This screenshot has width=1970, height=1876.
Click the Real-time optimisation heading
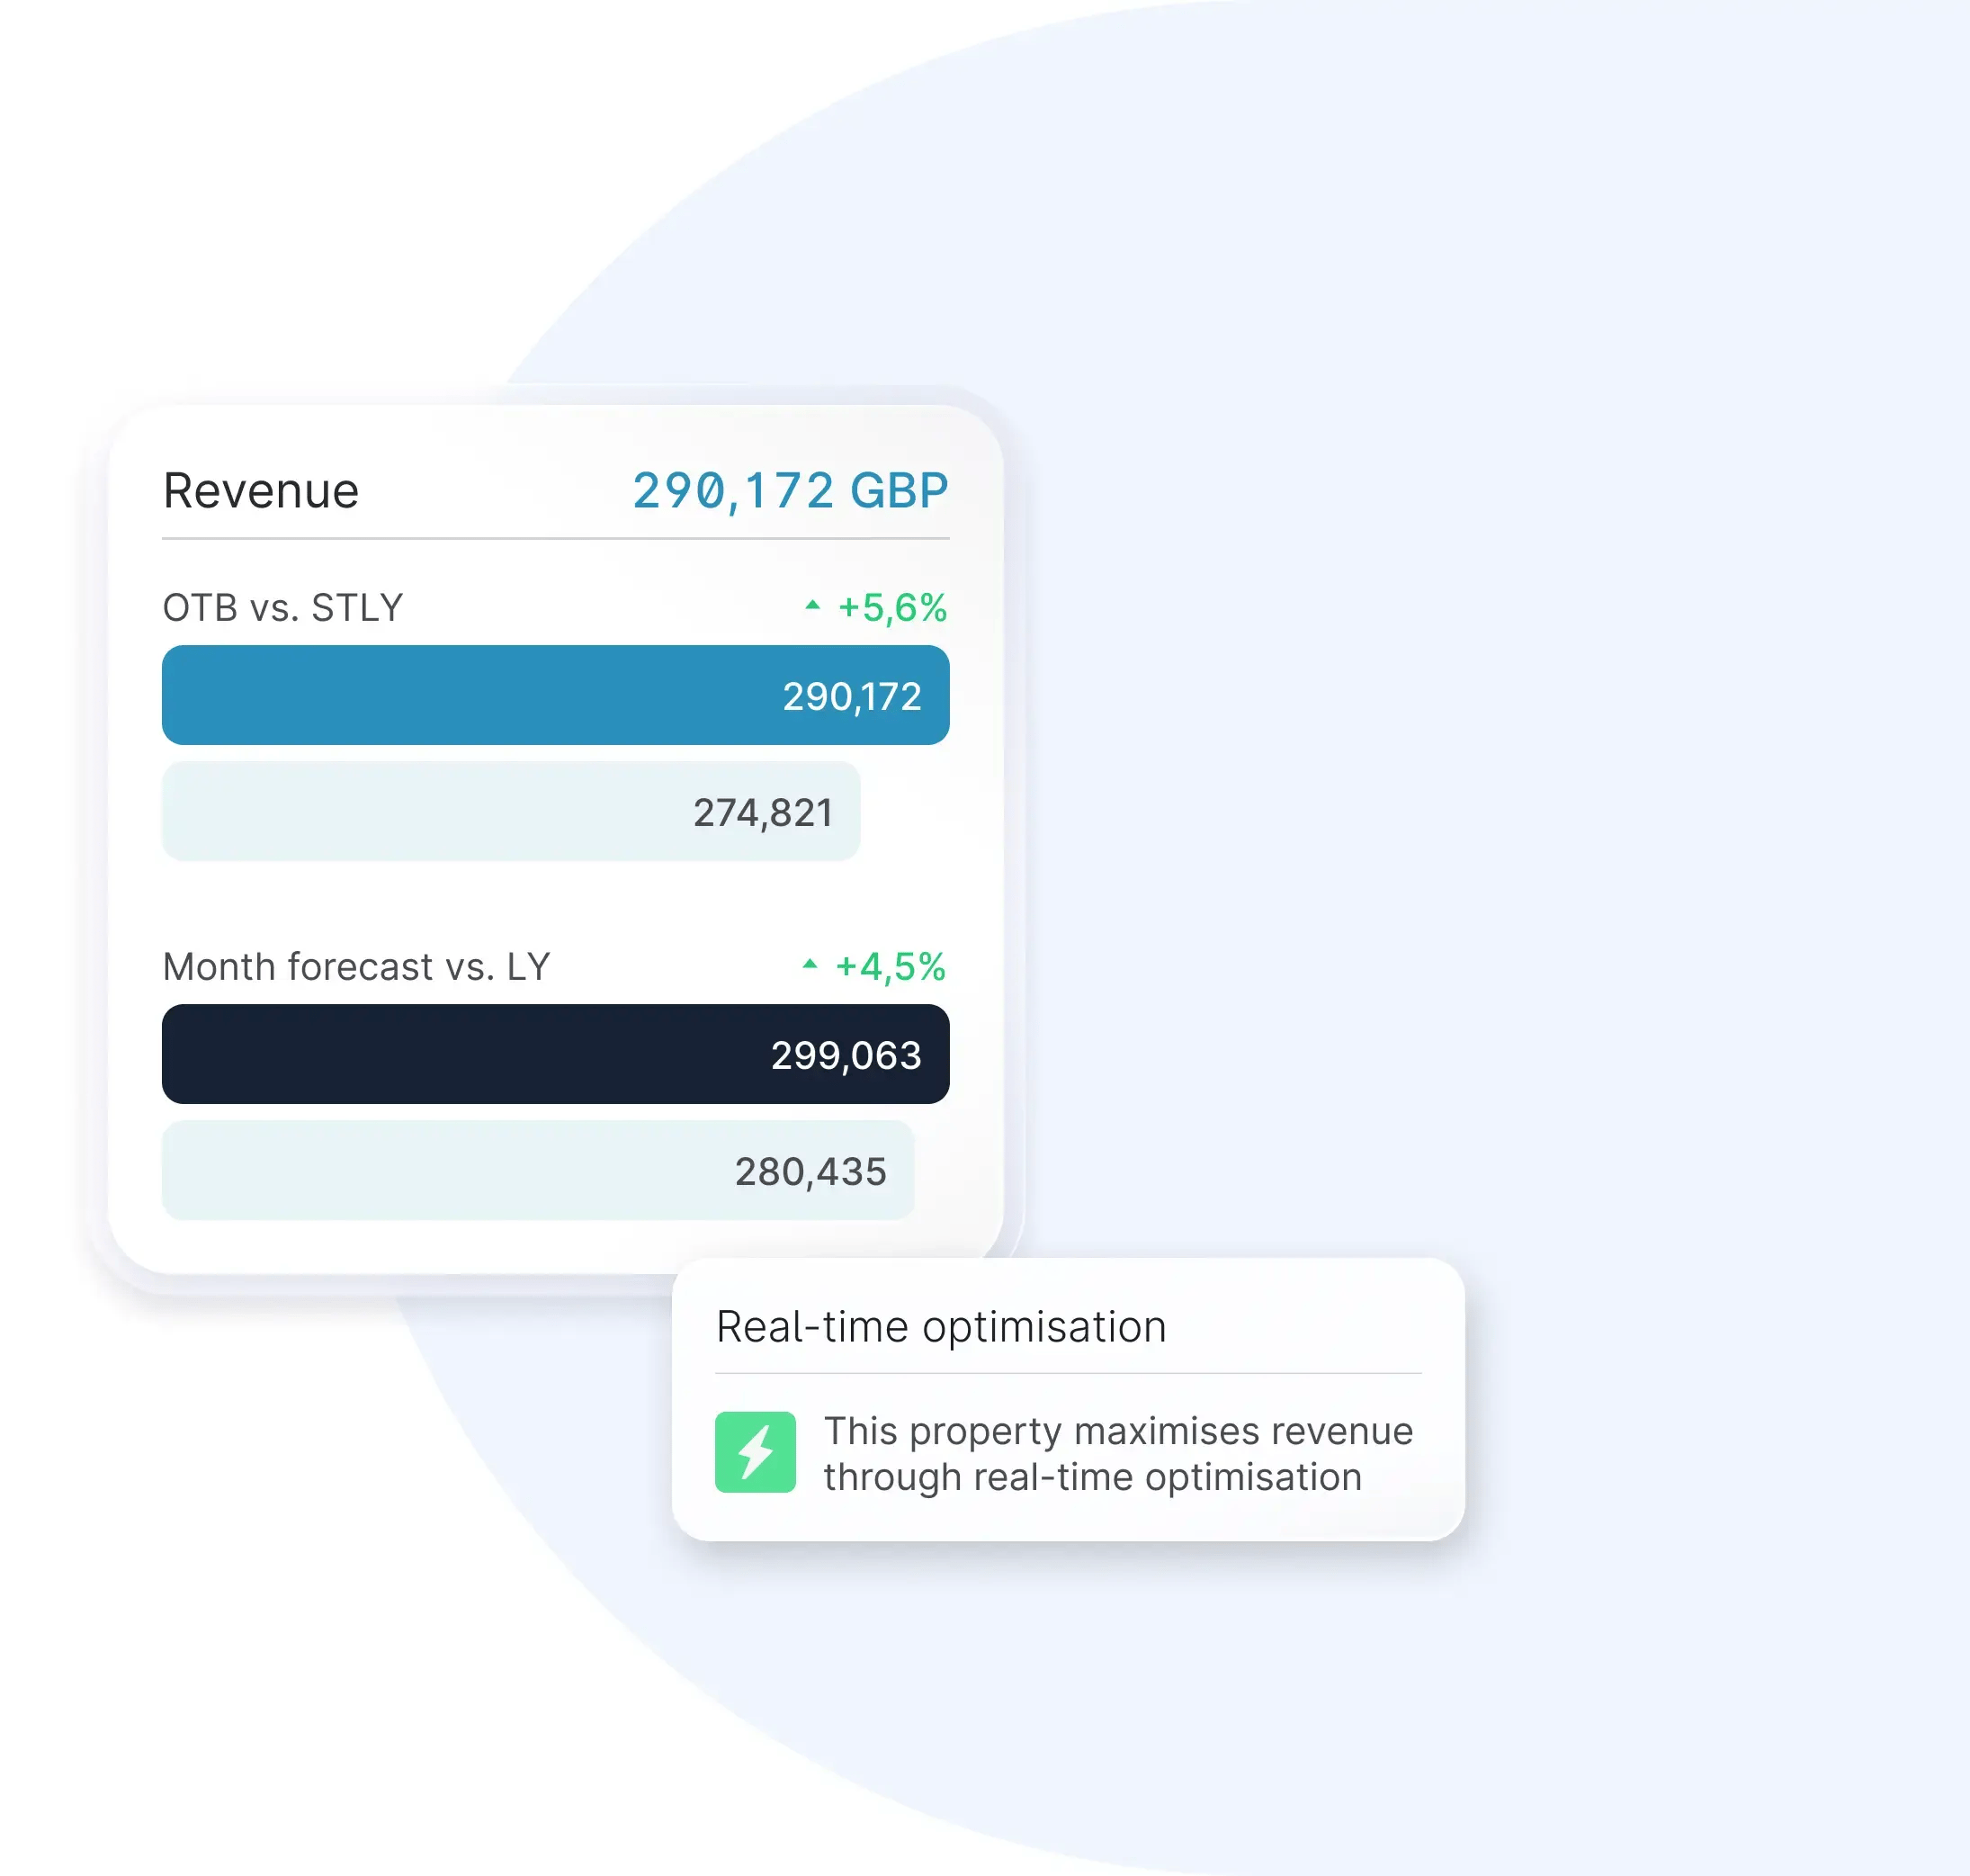point(941,1327)
